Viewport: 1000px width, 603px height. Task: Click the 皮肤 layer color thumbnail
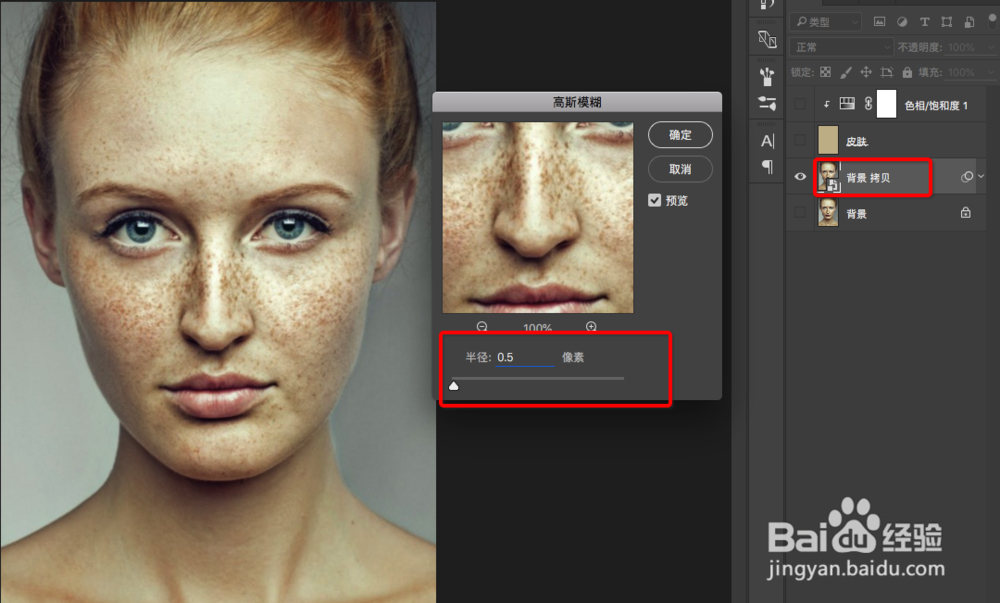click(828, 140)
